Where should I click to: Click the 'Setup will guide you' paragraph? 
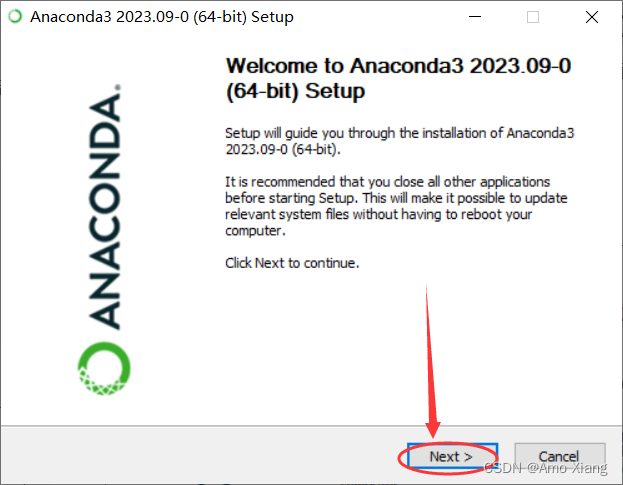400,141
